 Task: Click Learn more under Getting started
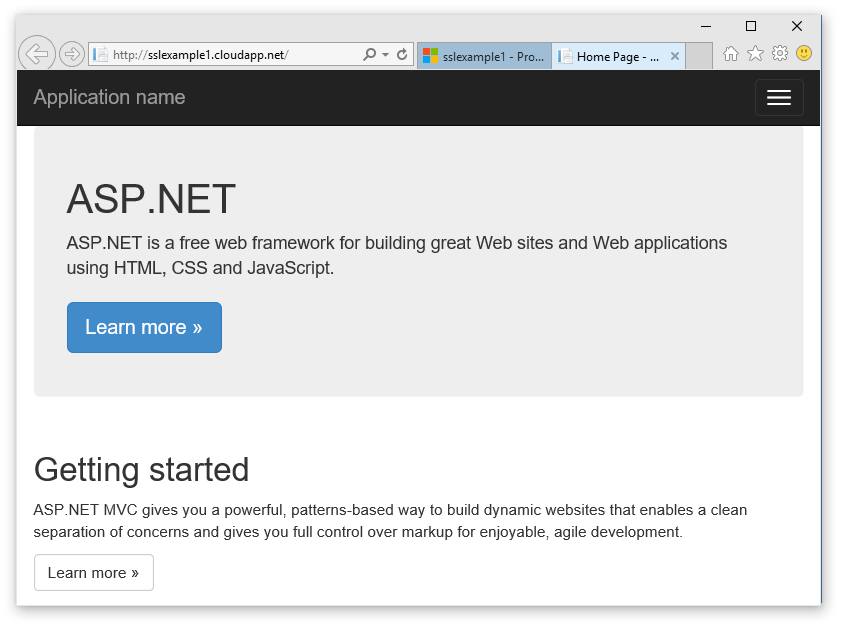click(94, 573)
